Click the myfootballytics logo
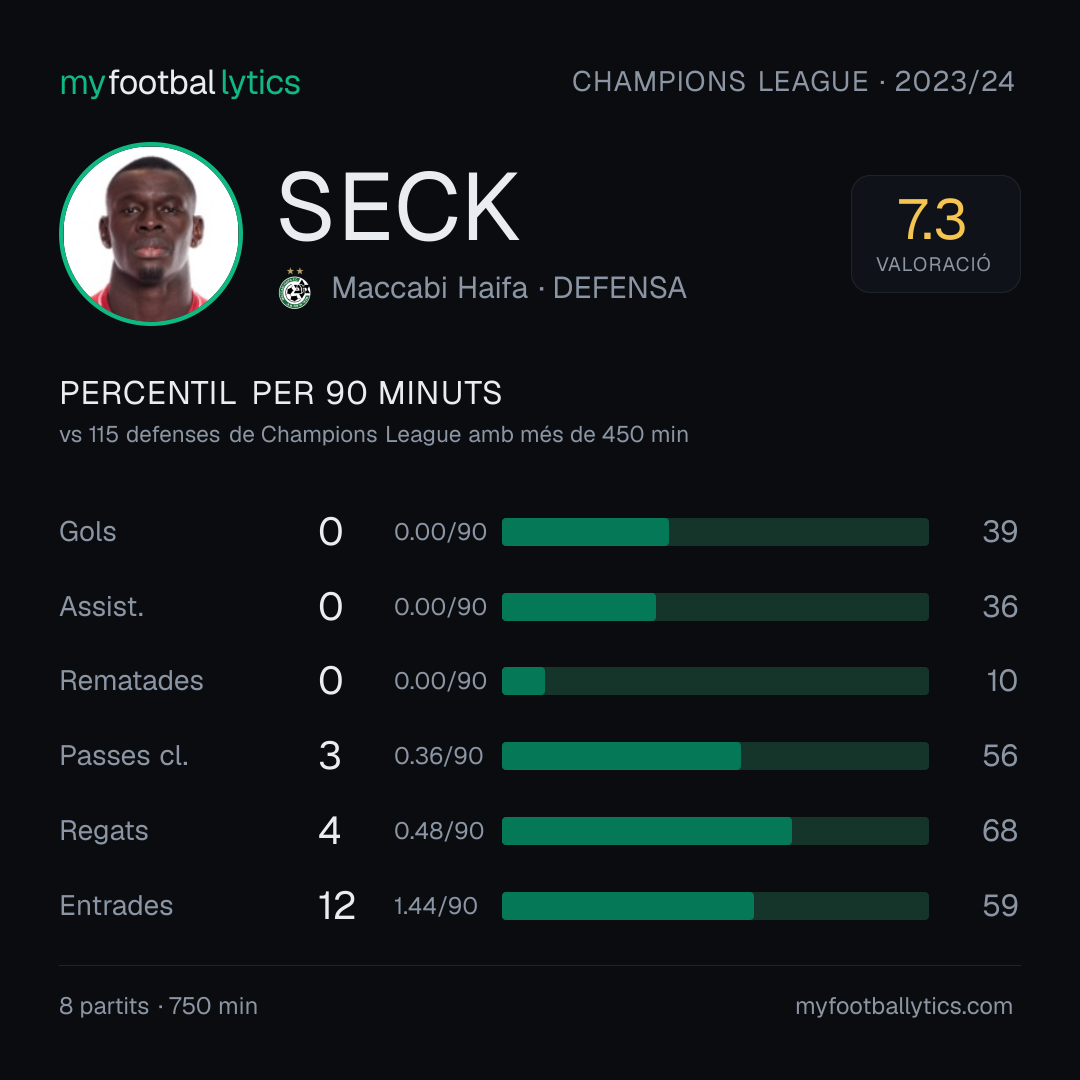Viewport: 1080px width, 1080px height. tap(180, 83)
